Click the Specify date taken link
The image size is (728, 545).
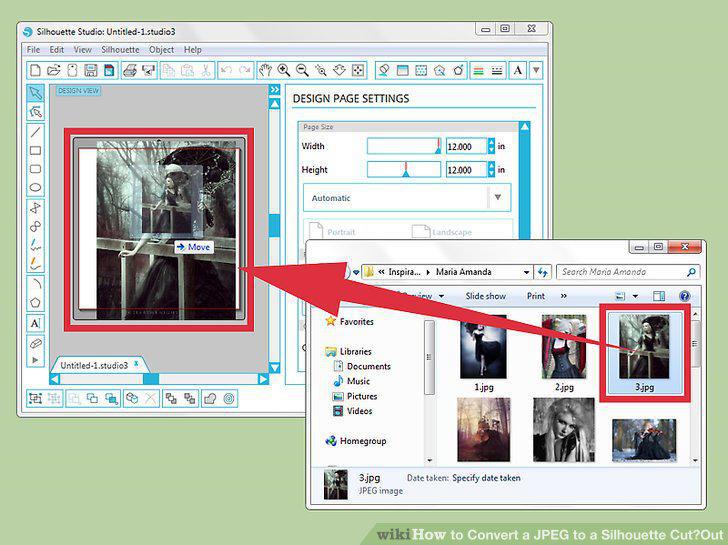tap(486, 478)
